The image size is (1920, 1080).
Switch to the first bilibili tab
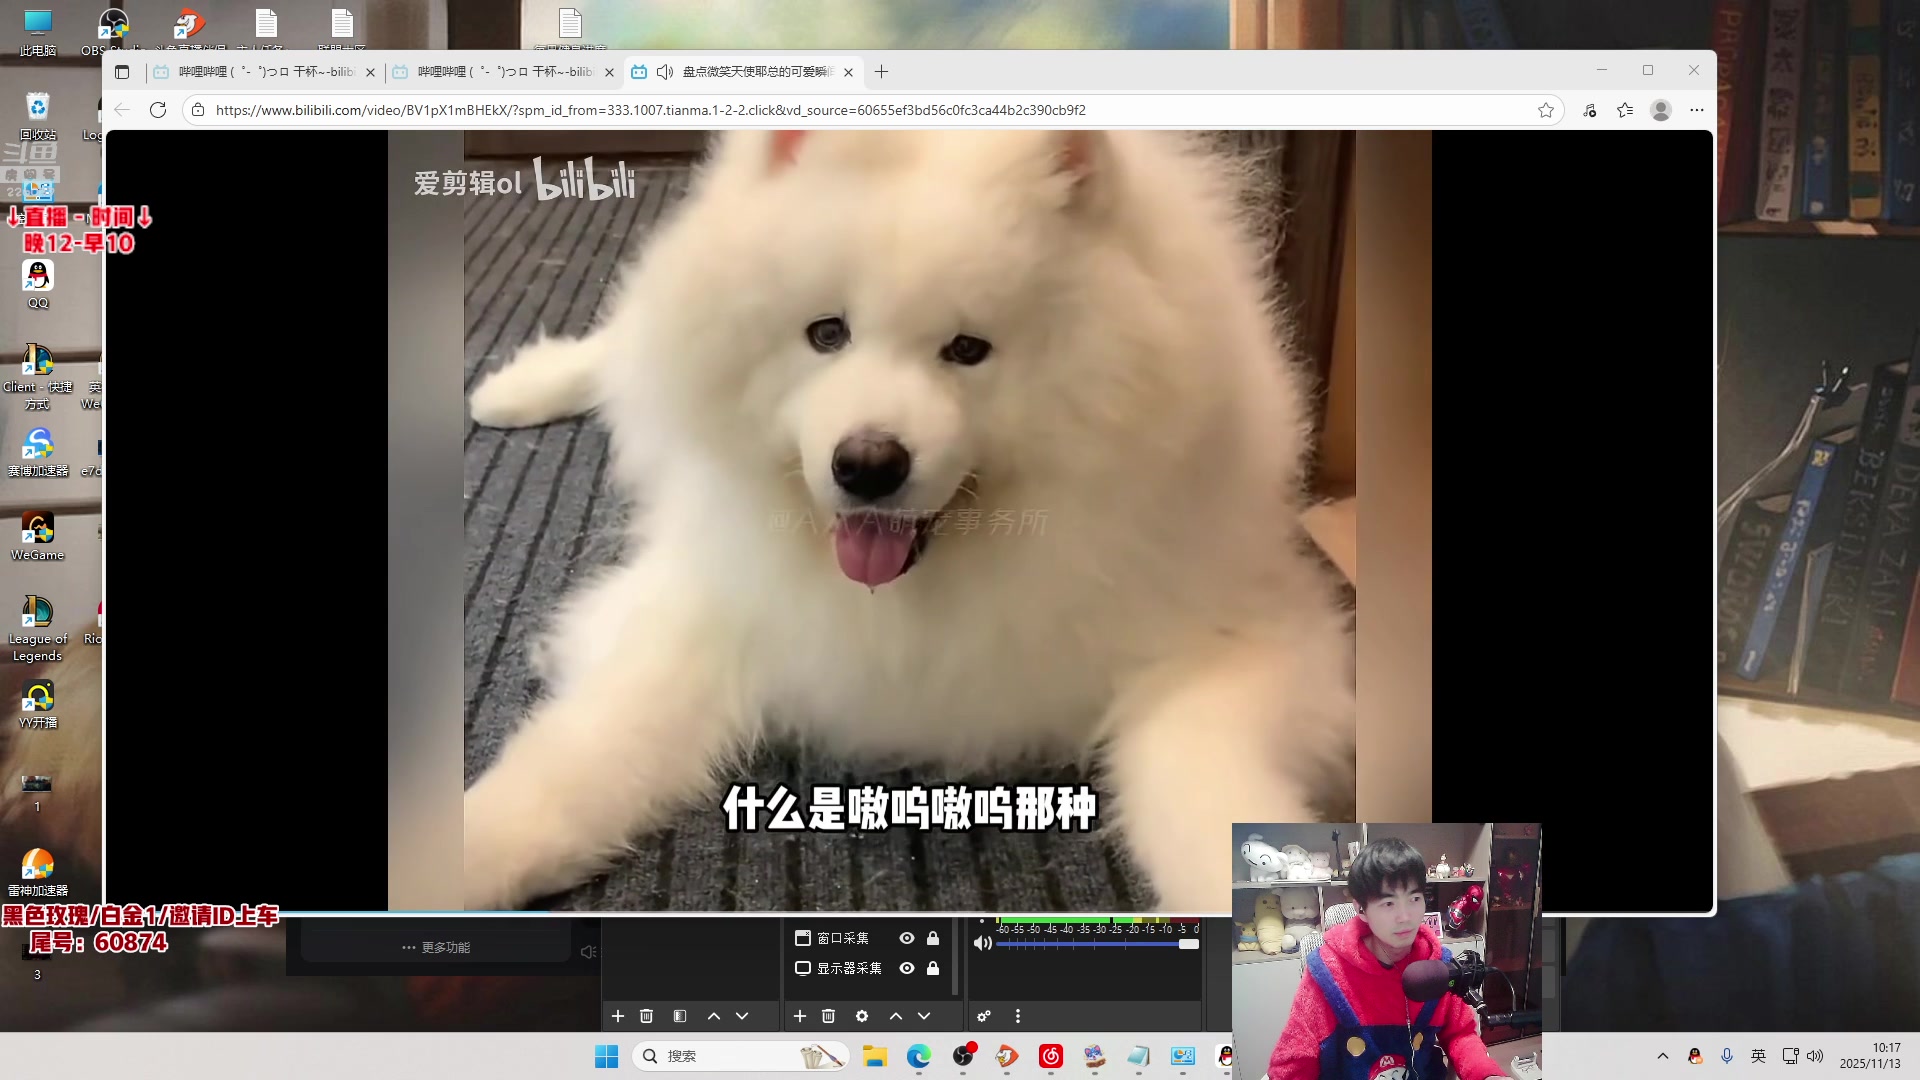[x=262, y=72]
